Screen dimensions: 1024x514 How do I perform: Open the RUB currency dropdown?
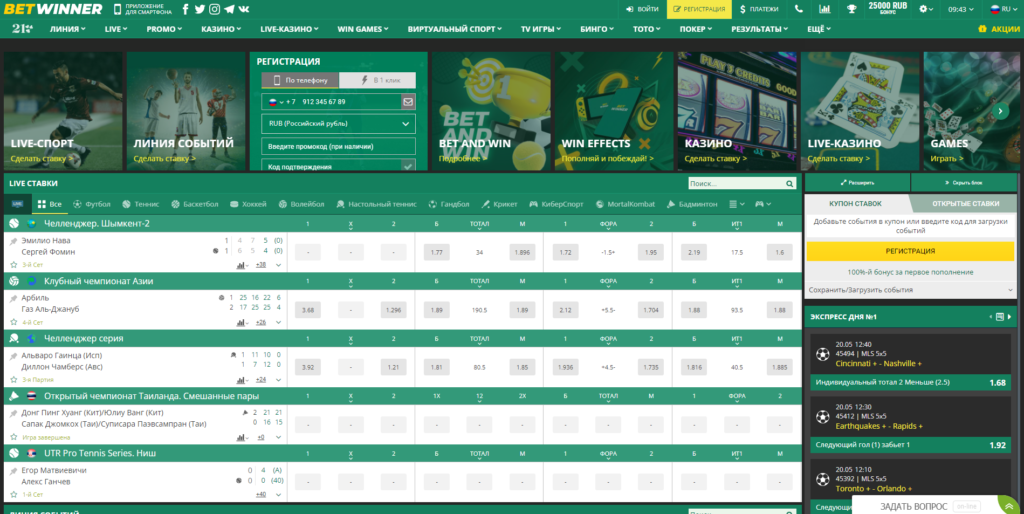coord(338,124)
